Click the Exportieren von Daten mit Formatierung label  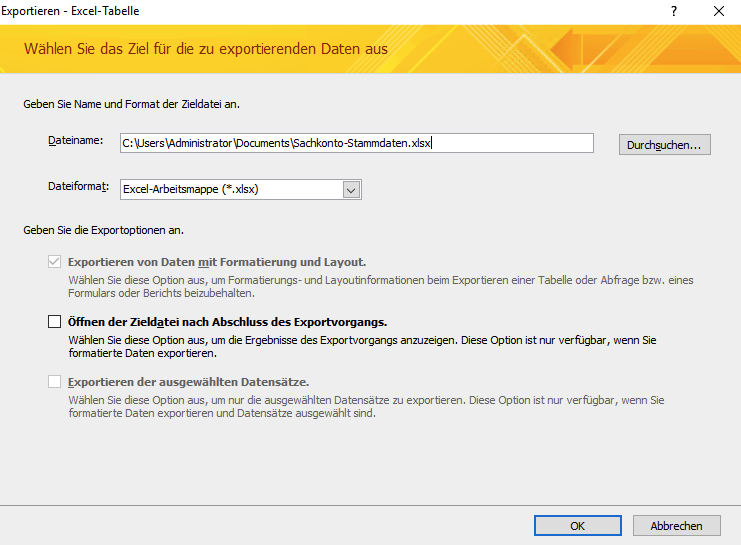tap(217, 262)
